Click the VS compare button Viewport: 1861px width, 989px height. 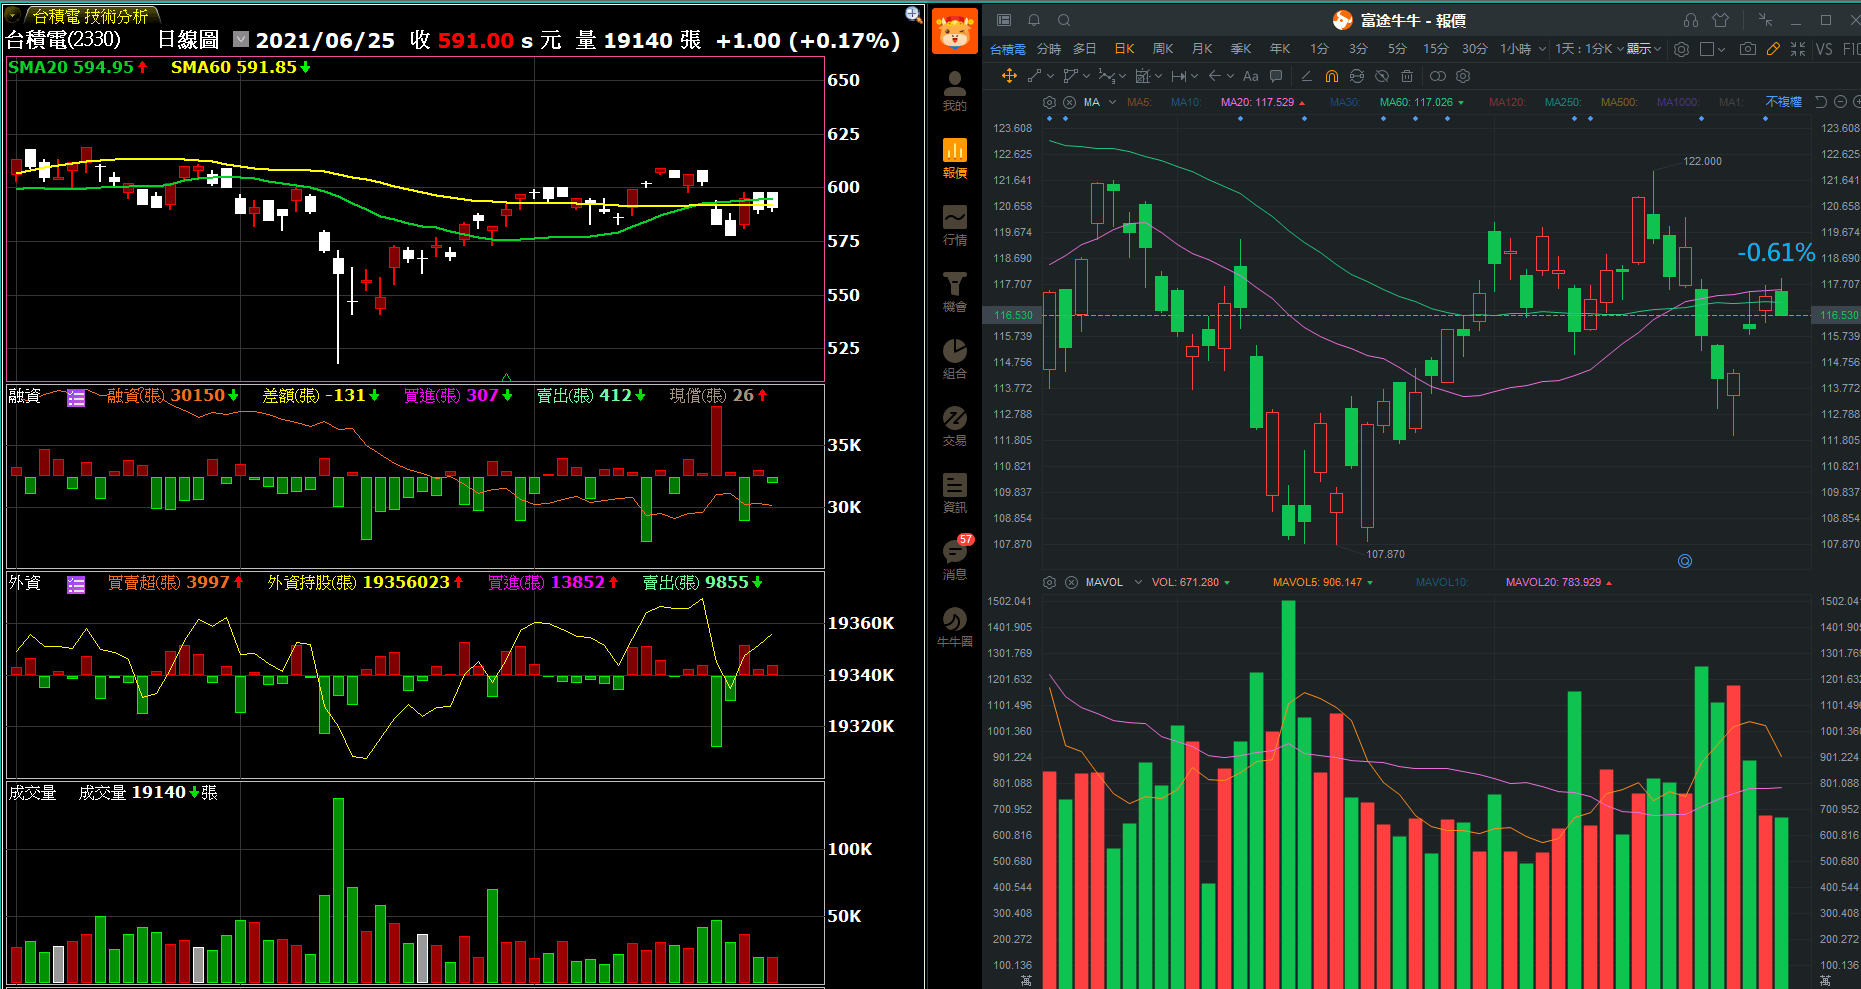pos(1824,48)
